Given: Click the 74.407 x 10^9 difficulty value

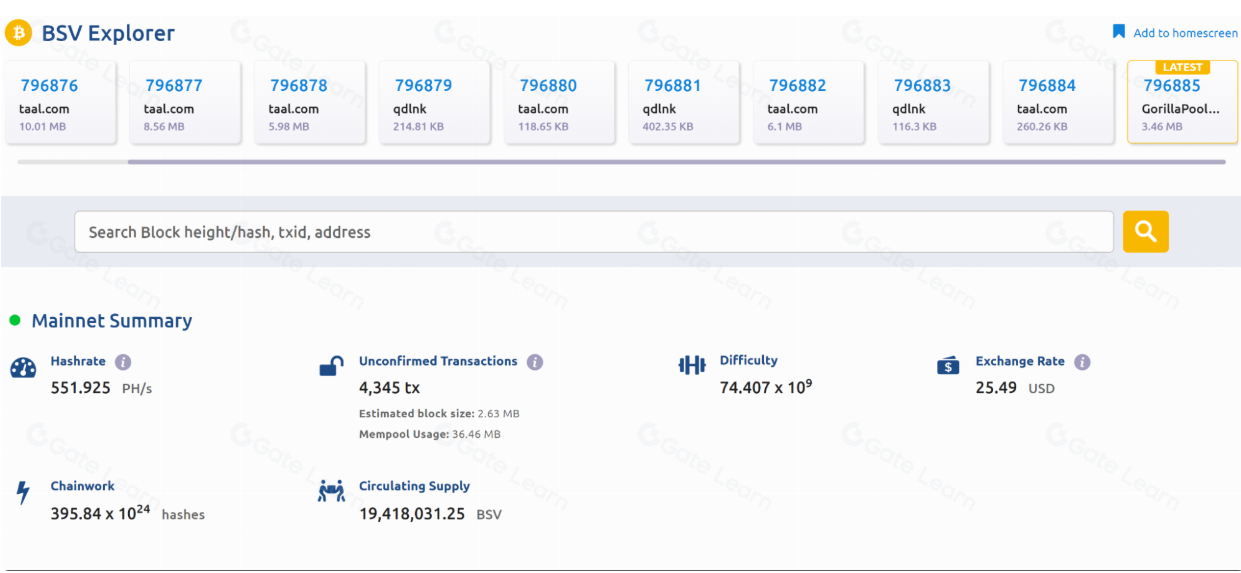Looking at the screenshot, I should 766,386.
